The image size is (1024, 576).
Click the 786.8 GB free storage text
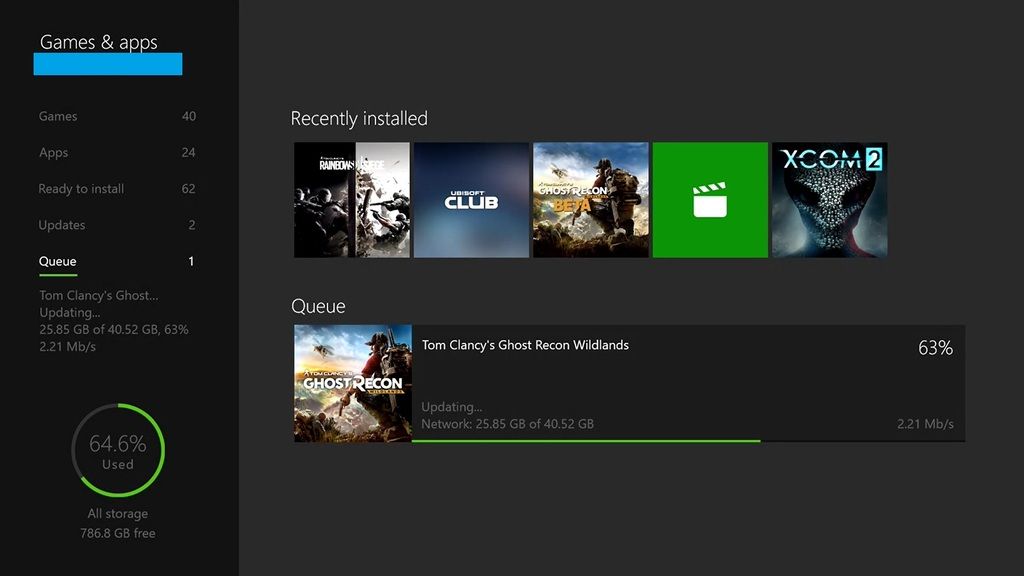coord(118,533)
